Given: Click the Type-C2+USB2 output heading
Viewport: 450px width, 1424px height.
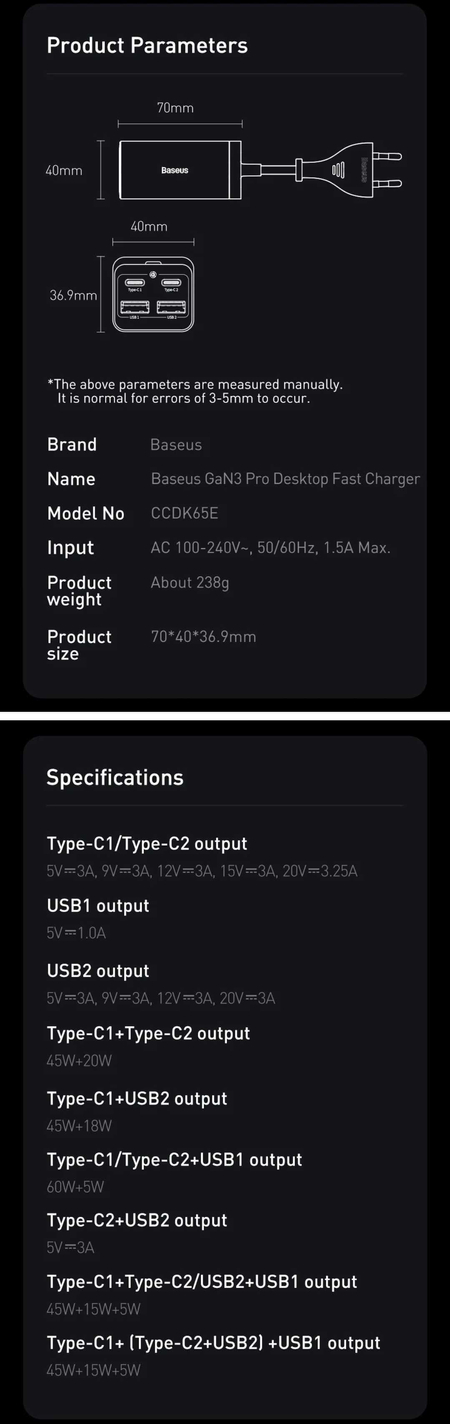Looking at the screenshot, I should (137, 1220).
